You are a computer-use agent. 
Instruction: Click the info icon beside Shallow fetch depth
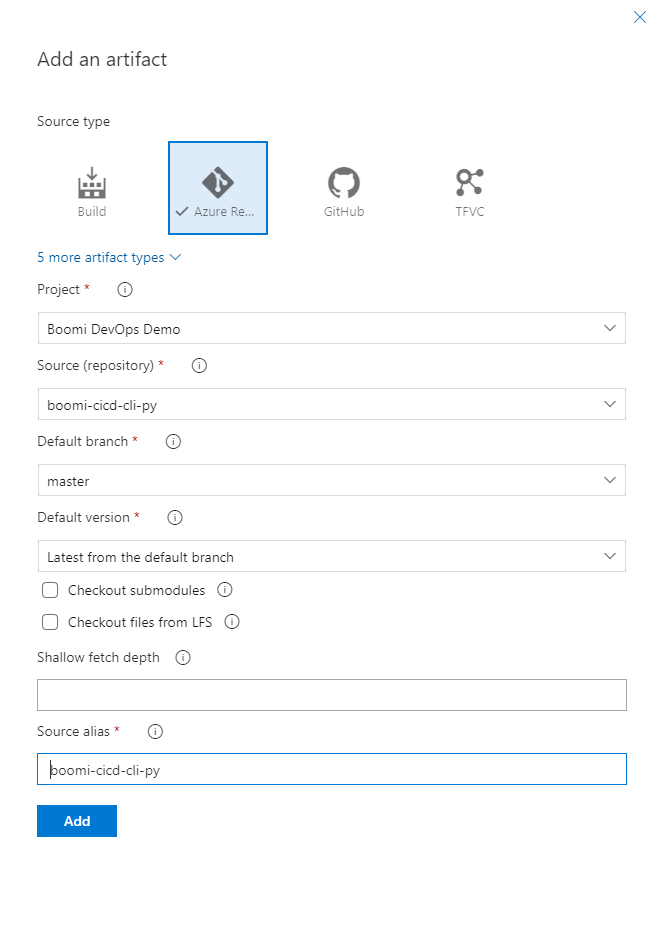pyautogui.click(x=182, y=658)
